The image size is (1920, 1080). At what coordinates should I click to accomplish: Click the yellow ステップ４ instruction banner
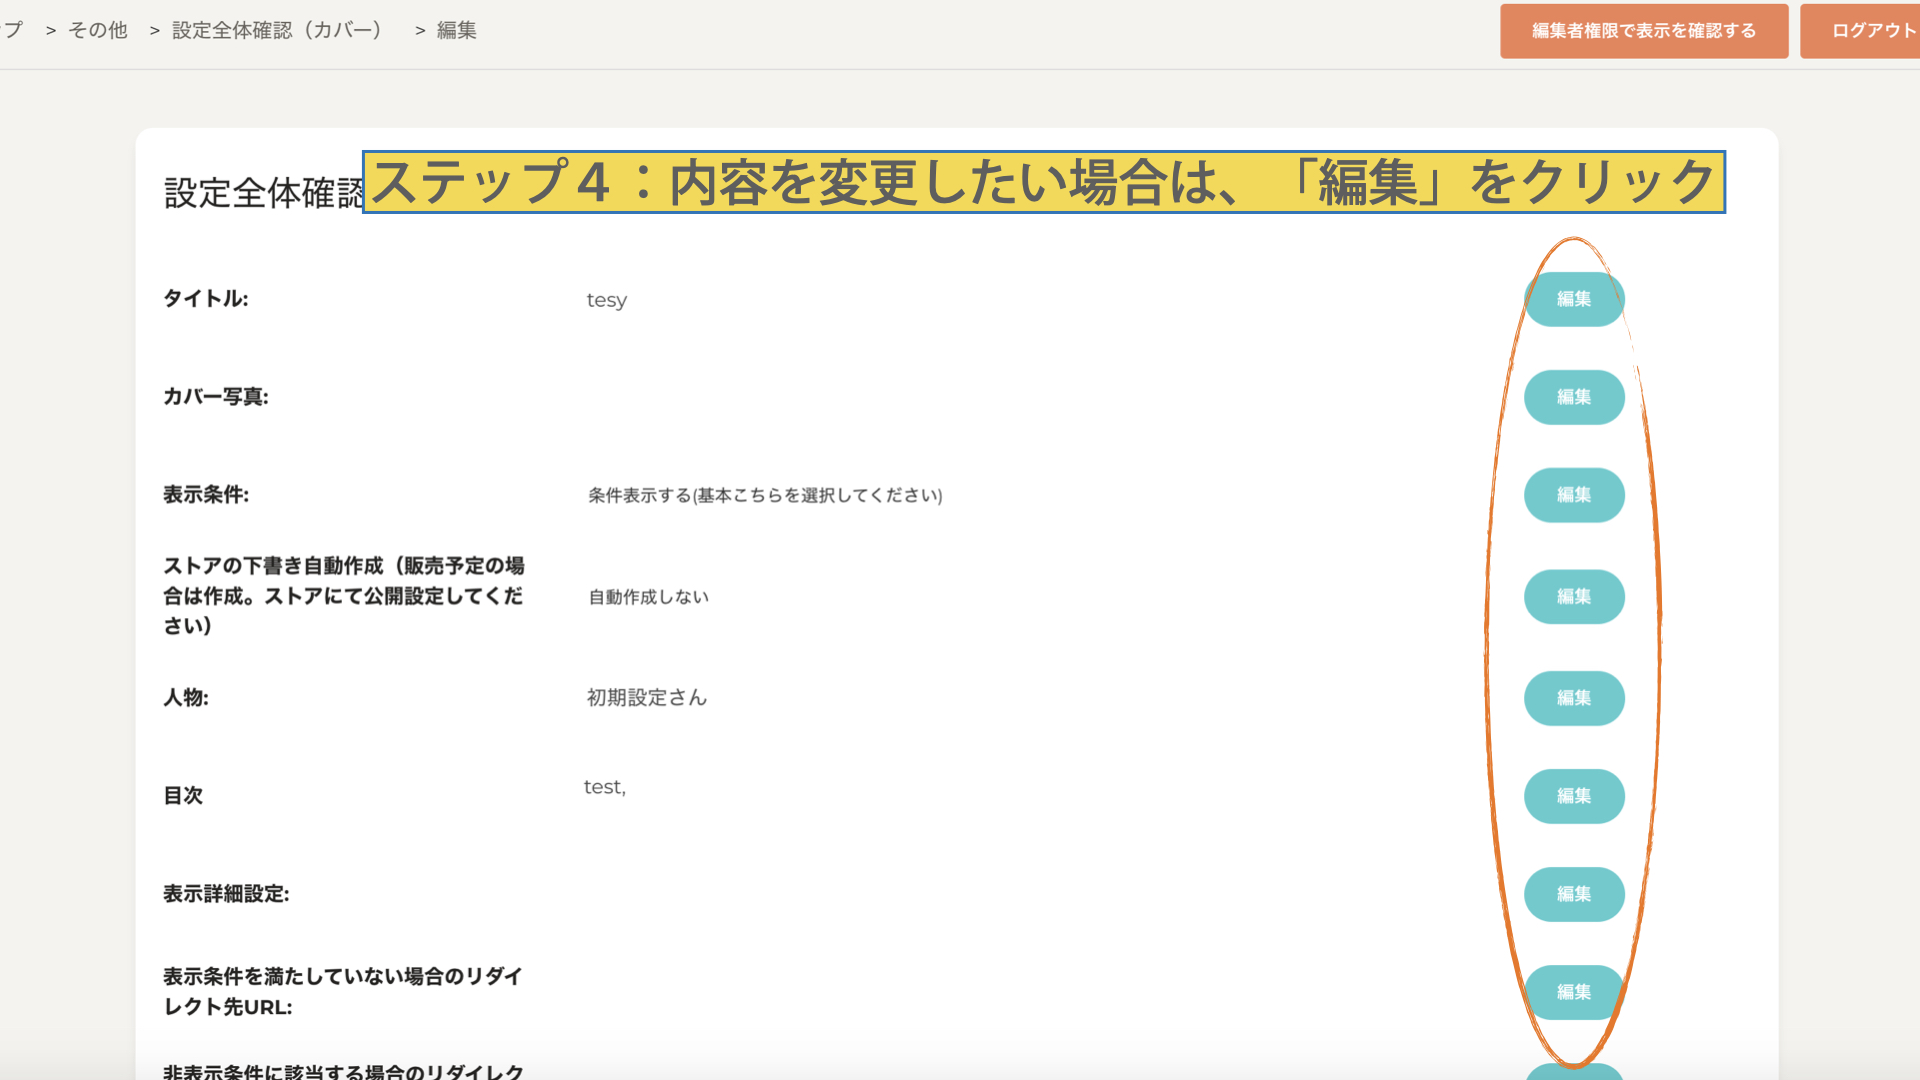click(x=1043, y=182)
